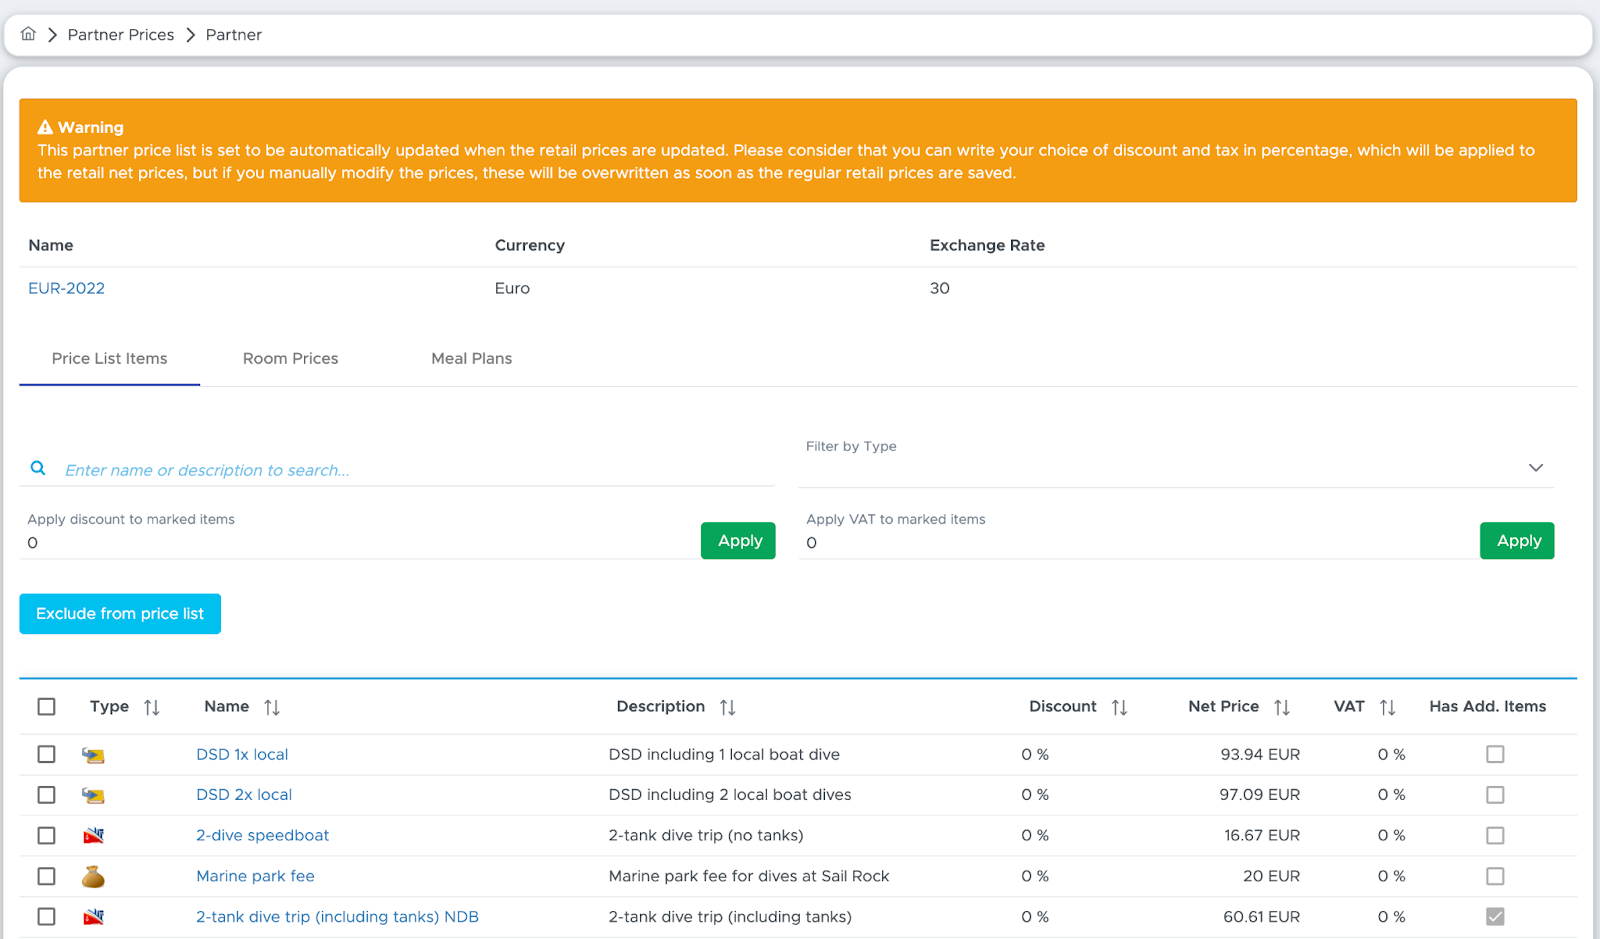Viewport: 1600px width, 939px height.
Task: Toggle Has Add. Items for Marine park fee
Action: 1495,876
